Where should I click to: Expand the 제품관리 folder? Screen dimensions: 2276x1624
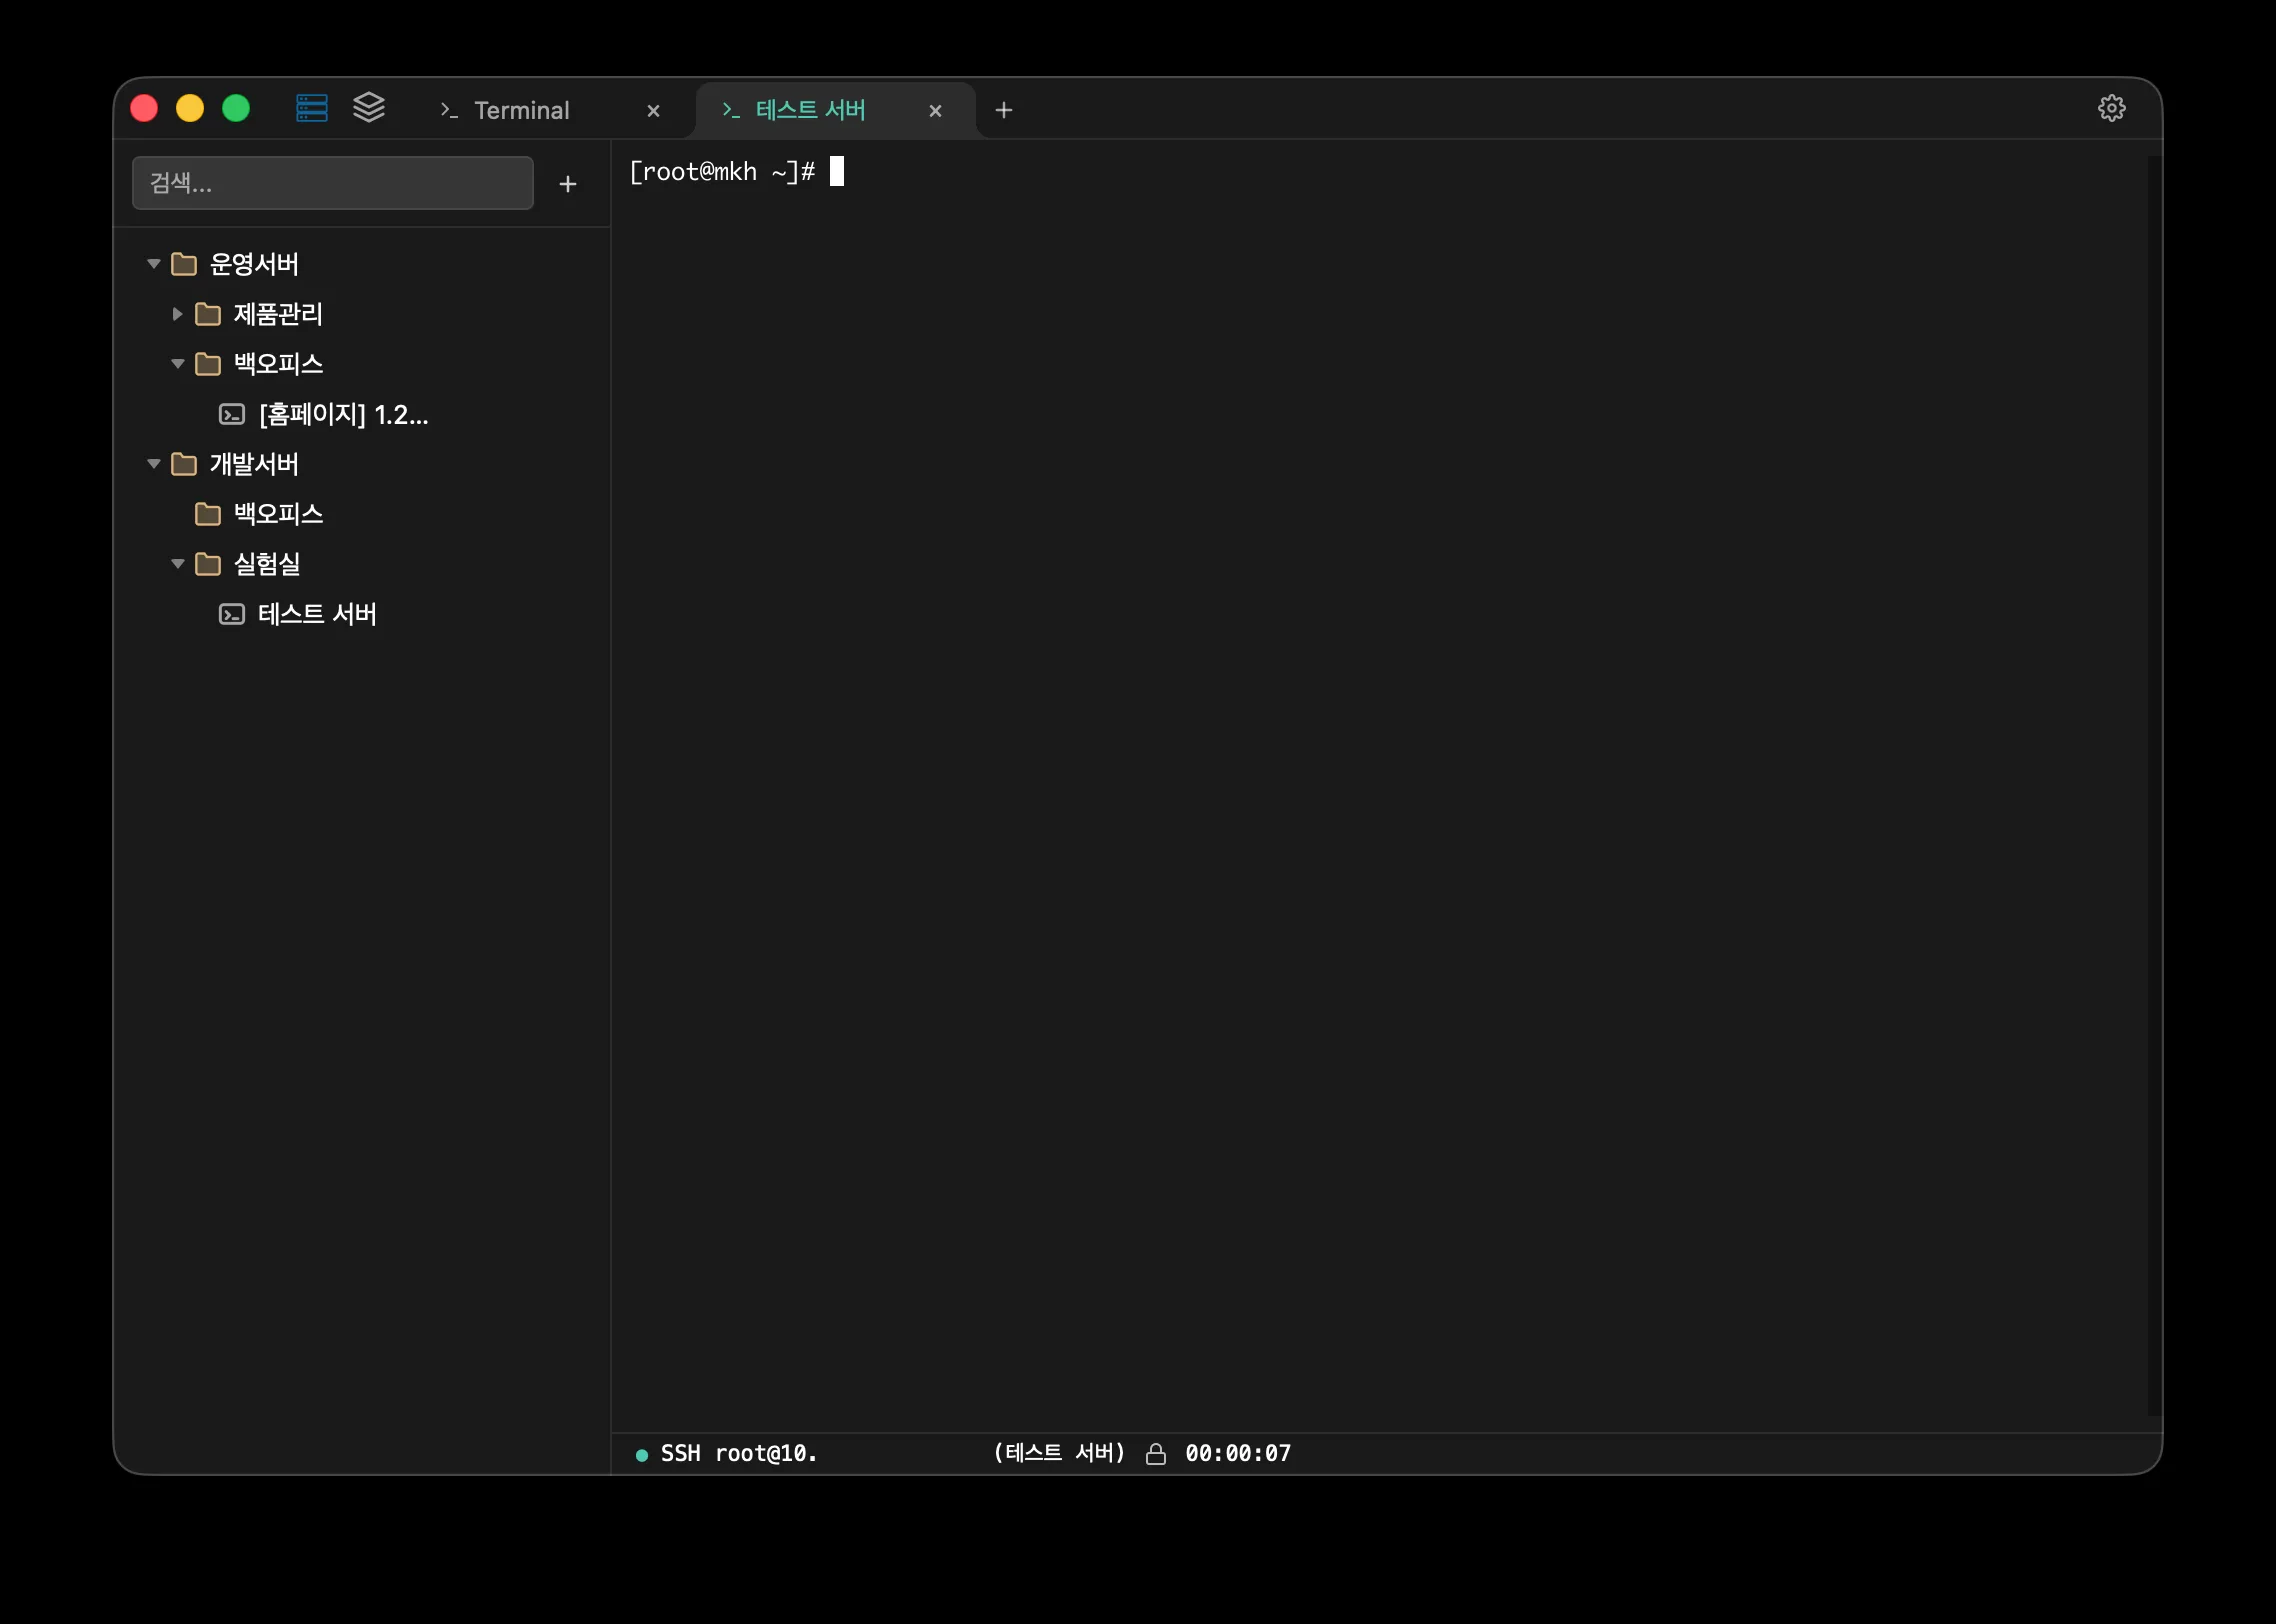(178, 314)
